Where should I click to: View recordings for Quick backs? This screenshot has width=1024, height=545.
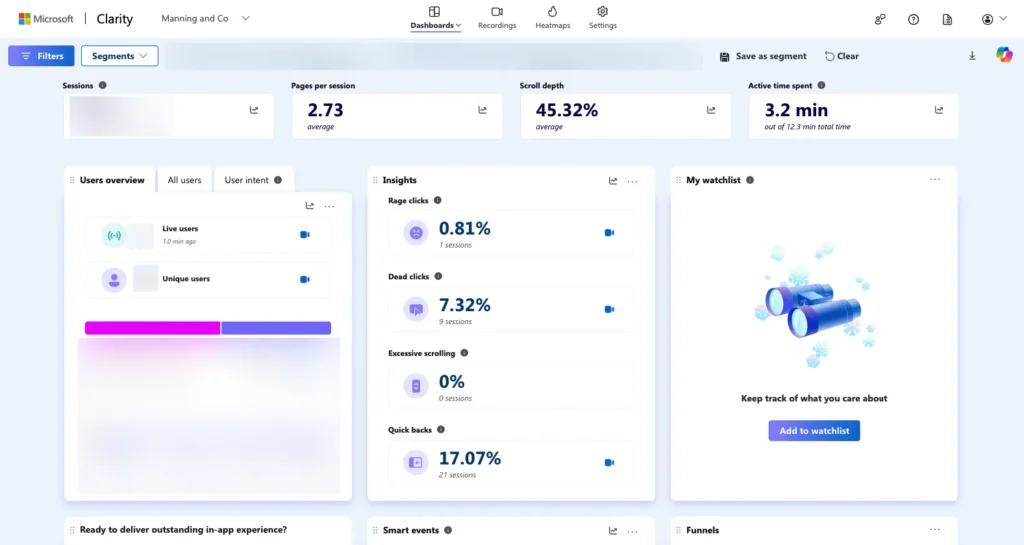pos(608,462)
